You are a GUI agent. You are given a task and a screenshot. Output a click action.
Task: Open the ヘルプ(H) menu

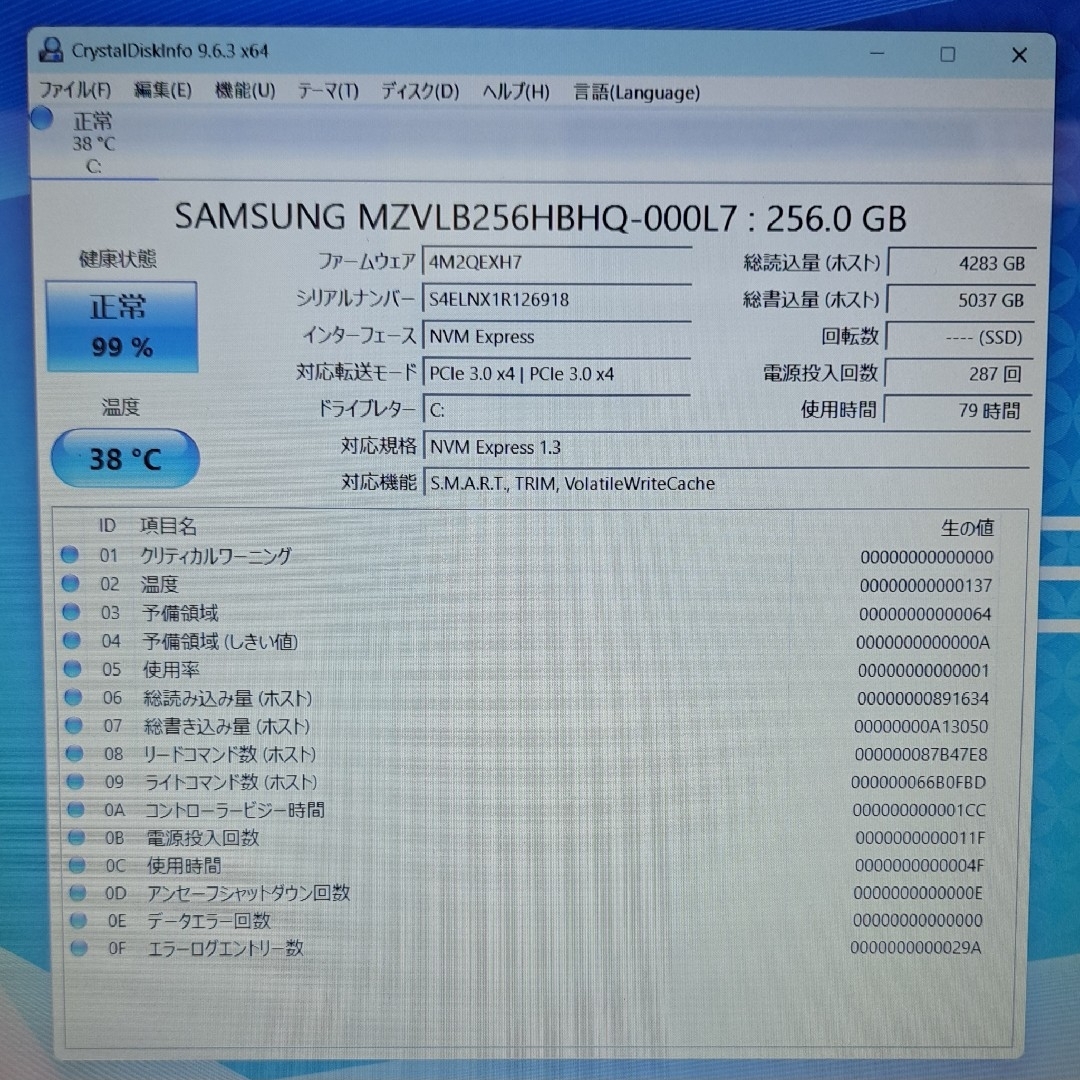click(x=516, y=92)
